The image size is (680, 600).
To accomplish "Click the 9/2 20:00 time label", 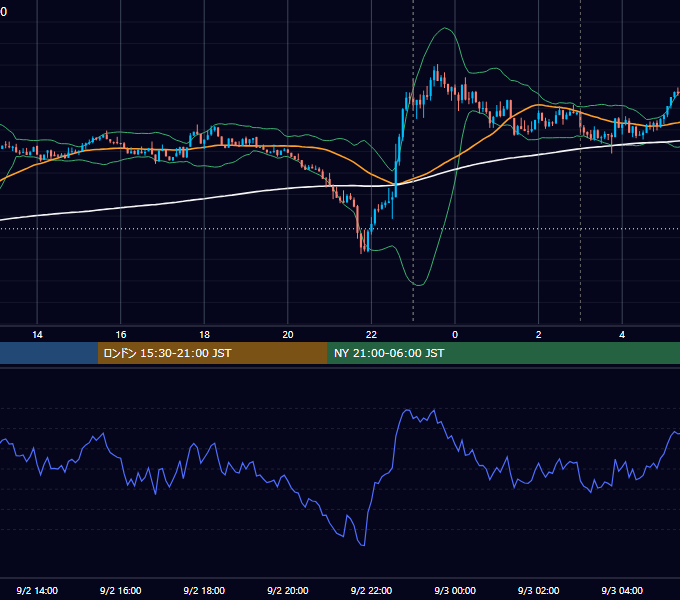I will 288,590.
